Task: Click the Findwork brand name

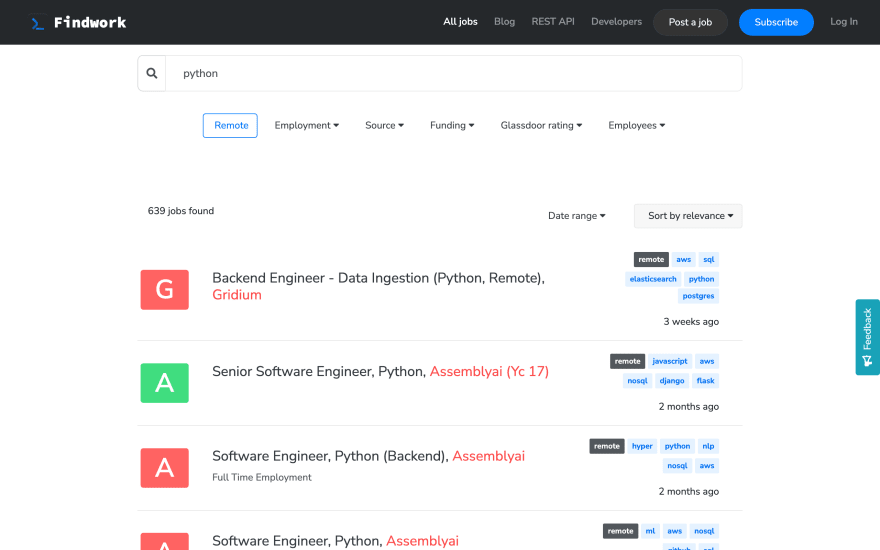Action: pos(90,22)
